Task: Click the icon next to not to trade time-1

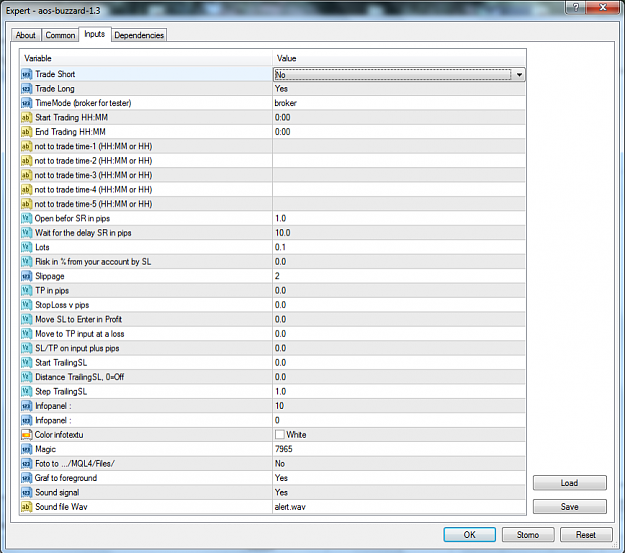Action: pos(26,146)
